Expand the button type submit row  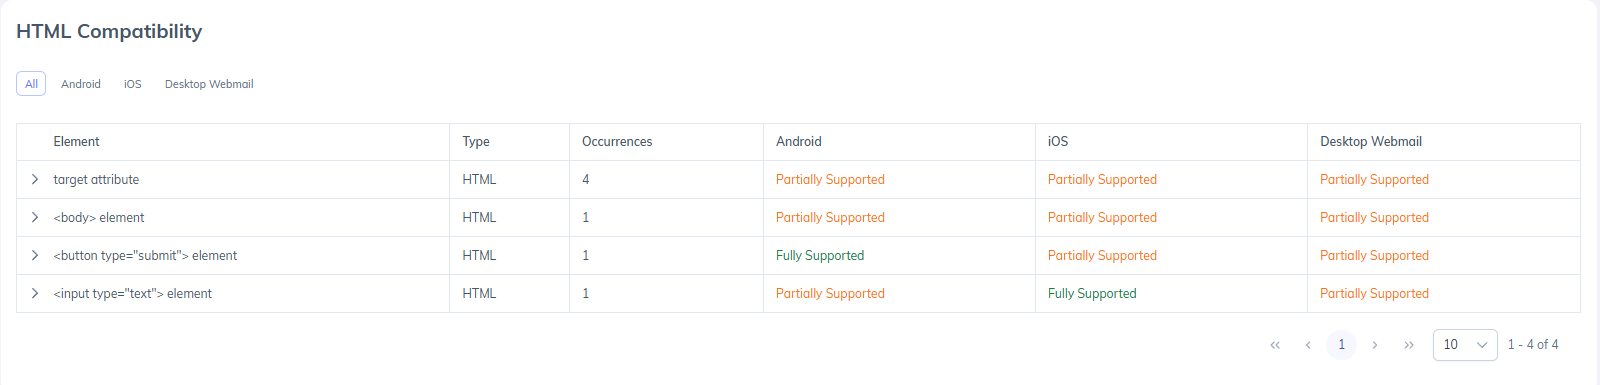[x=34, y=255]
